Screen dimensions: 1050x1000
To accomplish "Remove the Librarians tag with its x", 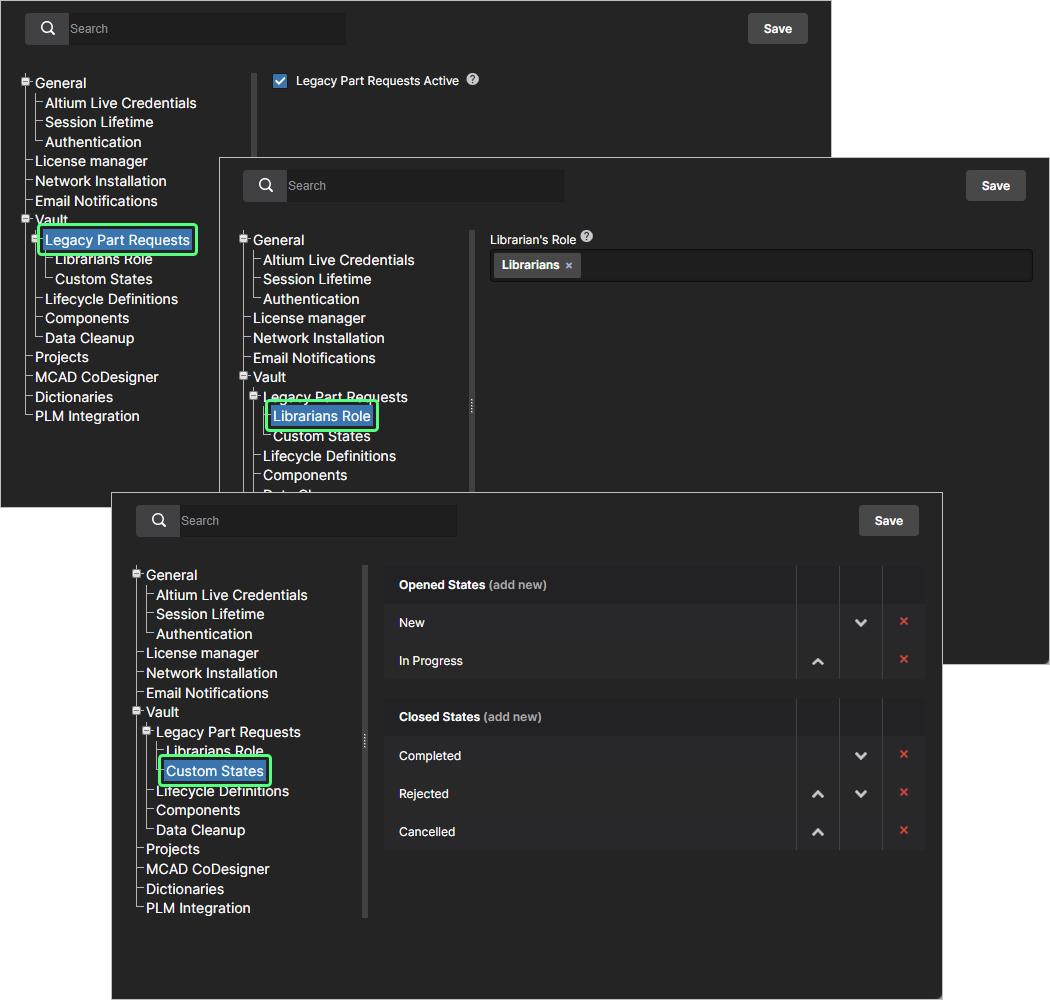I will coord(569,265).
